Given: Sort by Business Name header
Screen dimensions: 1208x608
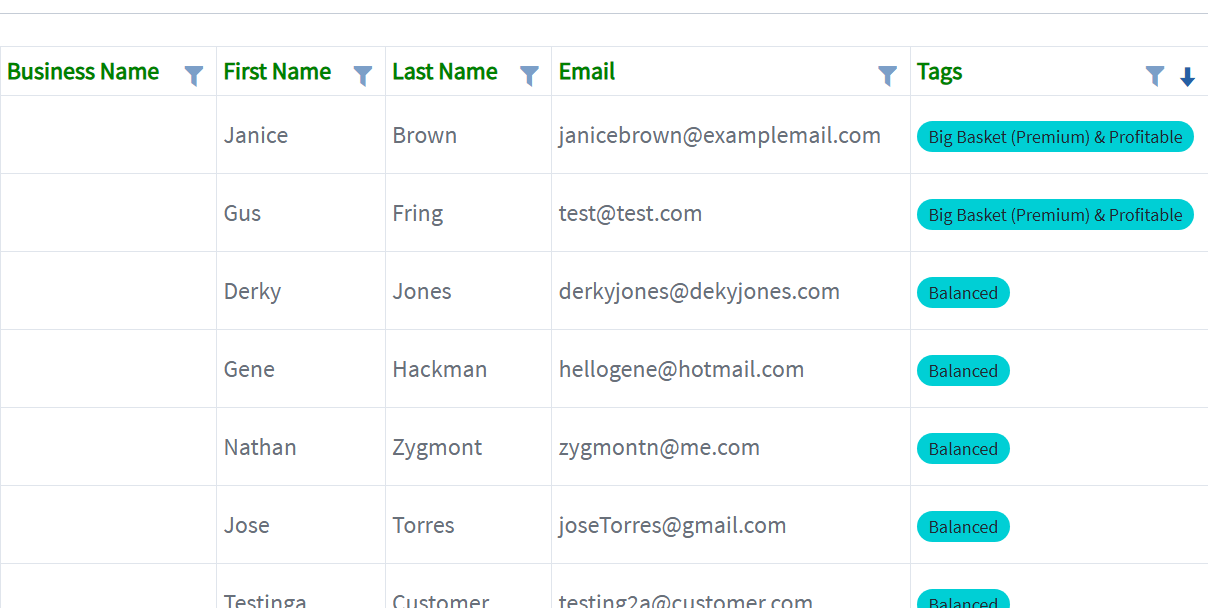Looking at the screenshot, I should [83, 72].
